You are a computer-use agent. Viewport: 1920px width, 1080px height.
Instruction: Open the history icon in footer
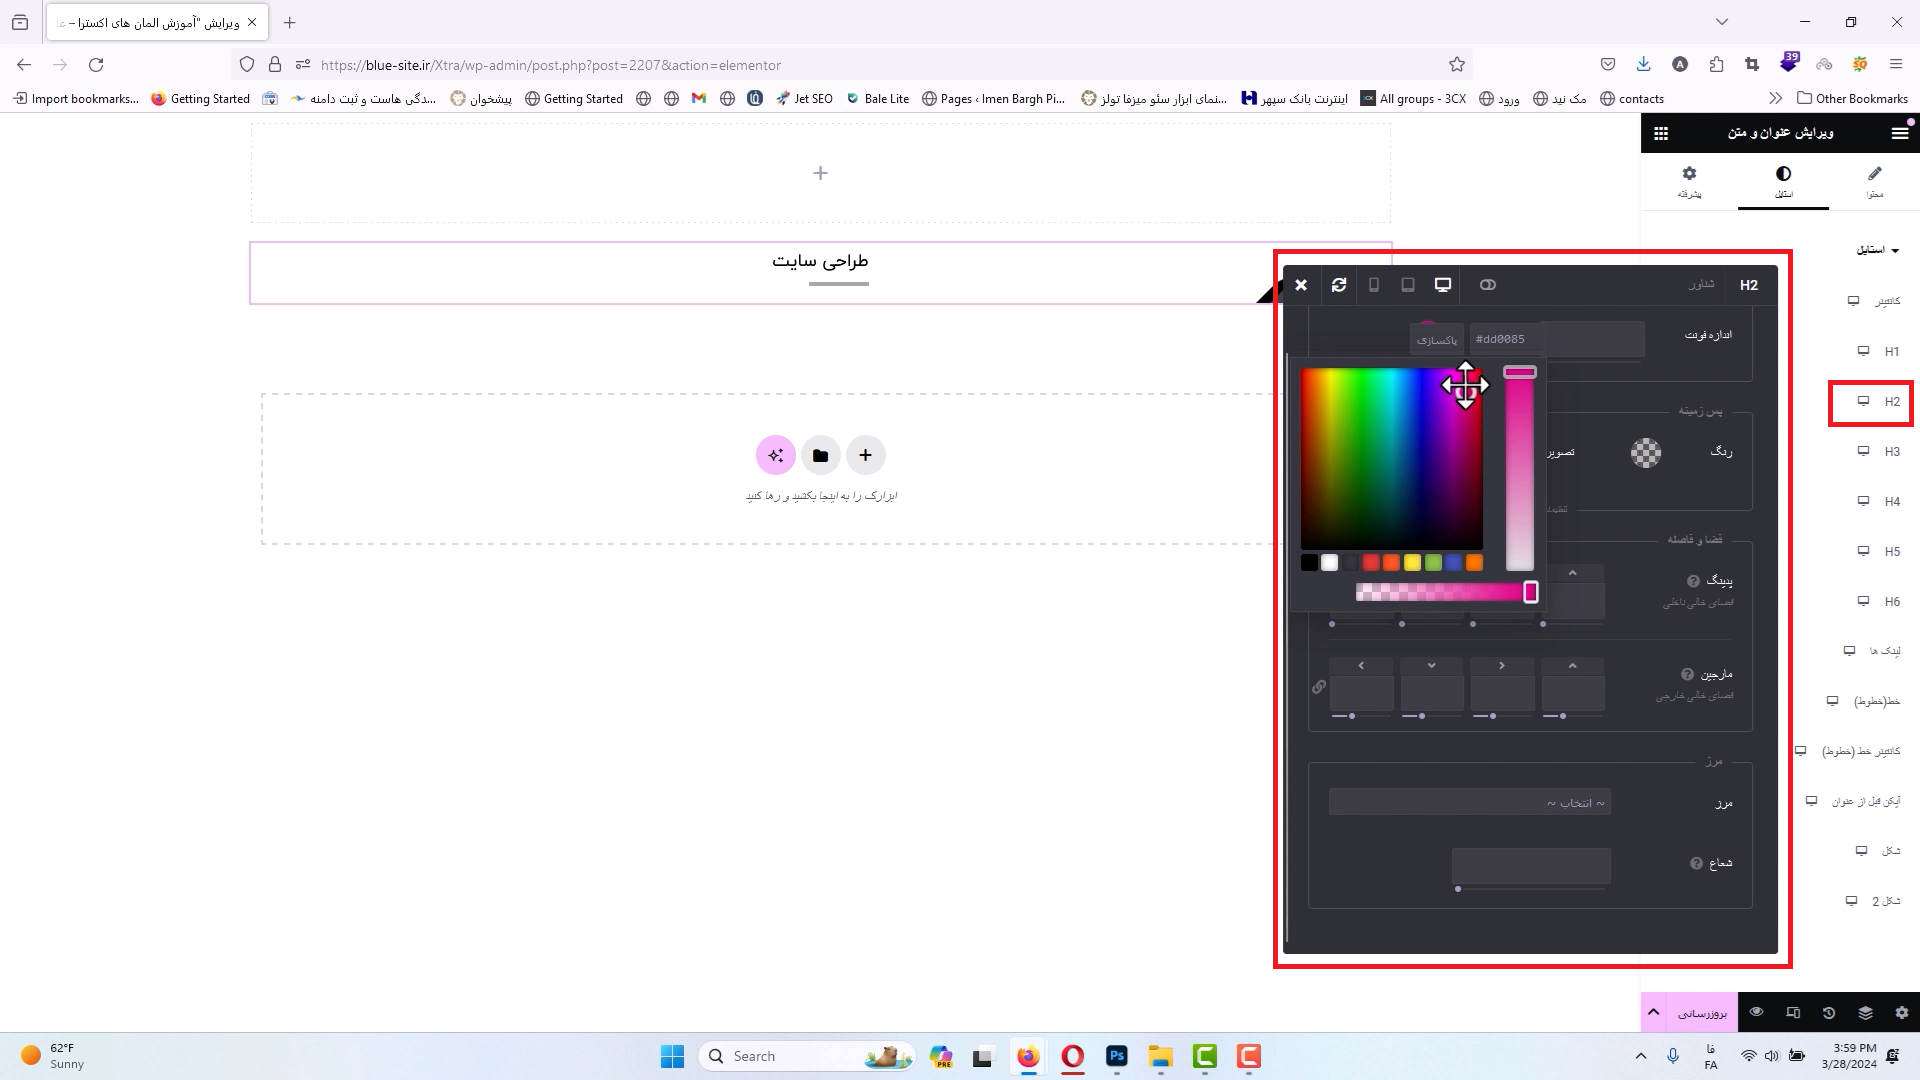point(1829,1013)
